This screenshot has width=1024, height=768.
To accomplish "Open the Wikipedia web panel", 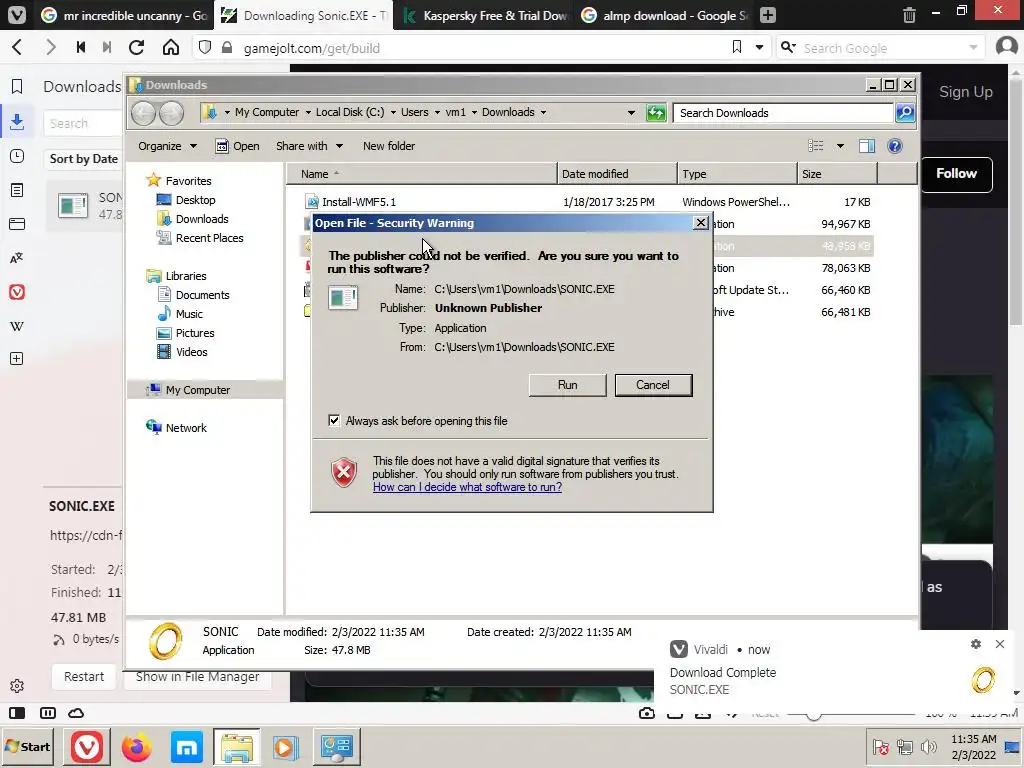I will [x=17, y=326].
